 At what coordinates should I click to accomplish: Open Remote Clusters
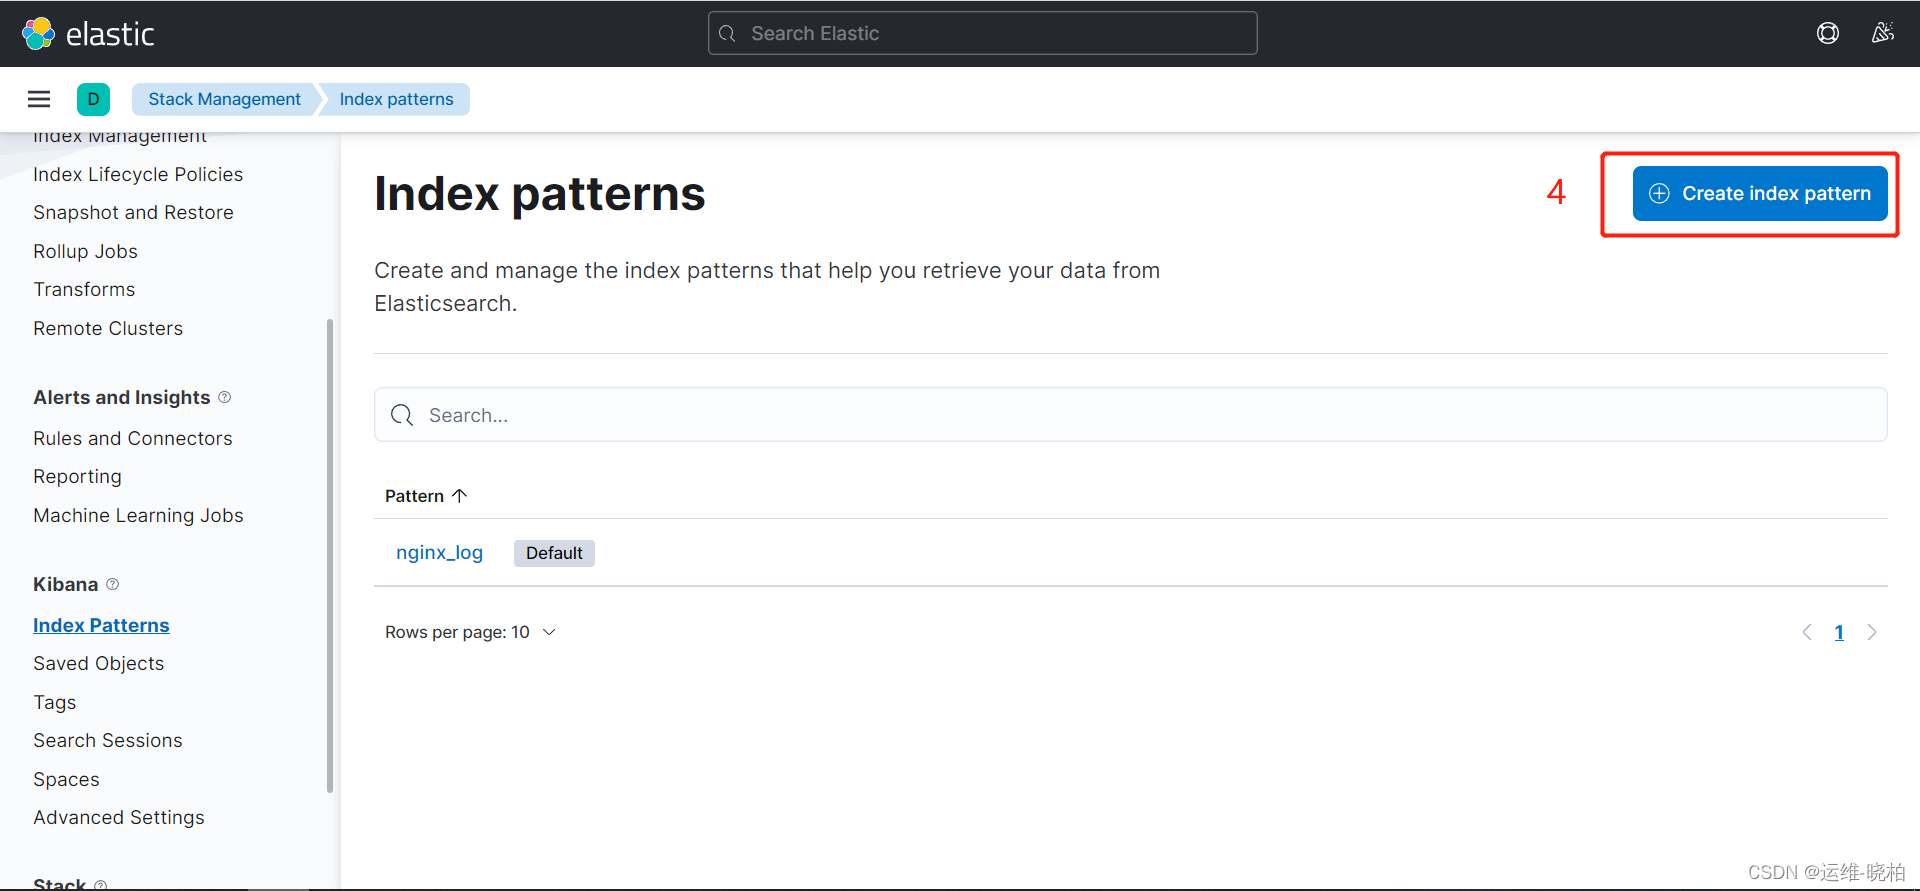pos(108,329)
